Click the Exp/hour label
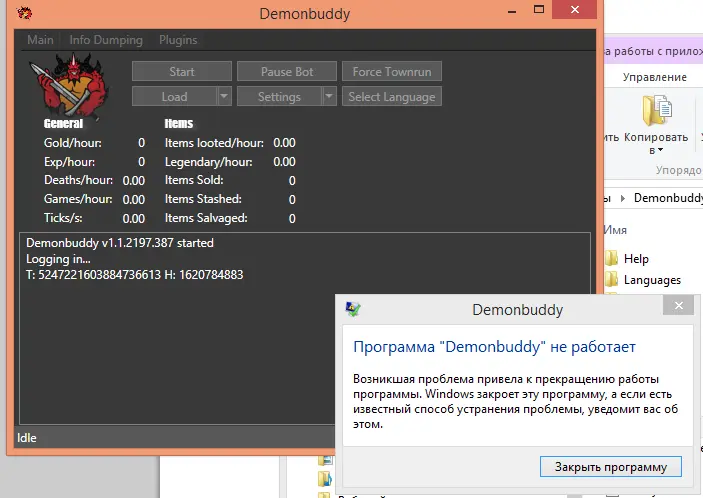703x498 pixels. click(69, 162)
